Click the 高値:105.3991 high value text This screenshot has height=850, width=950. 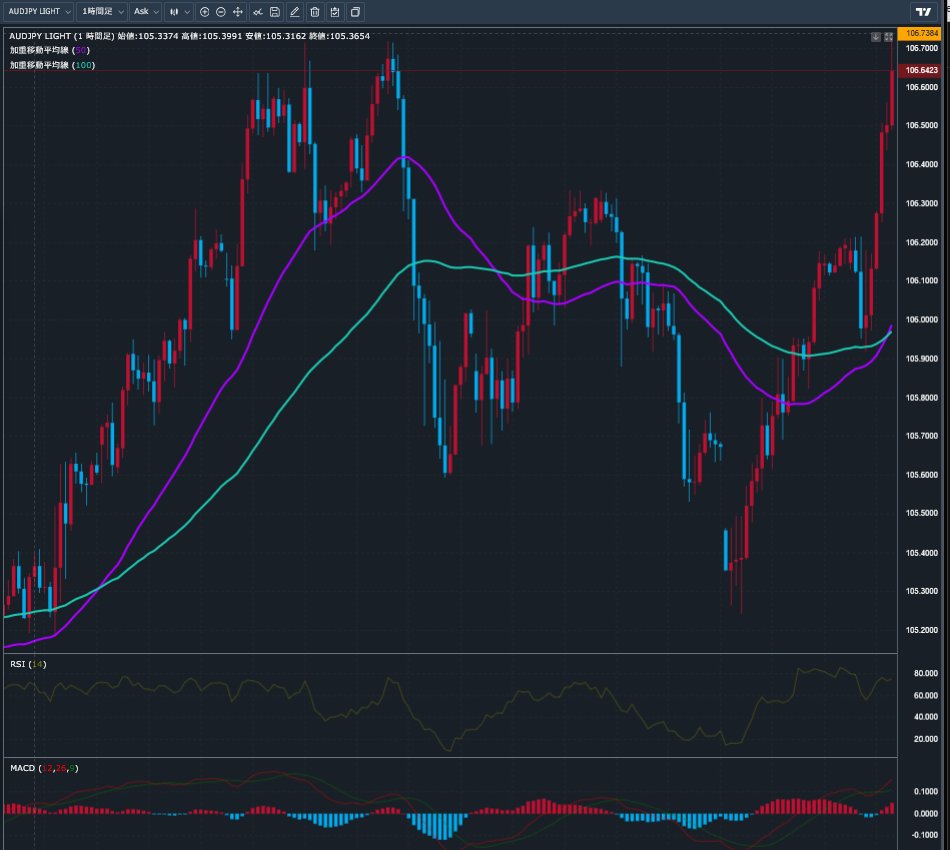[x=211, y=36]
